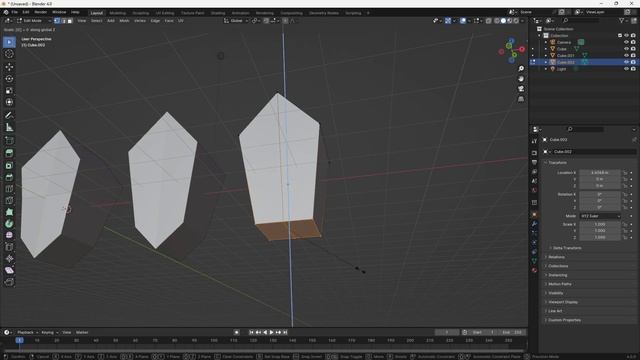Open the Mesh menu in header

click(x=124, y=20)
